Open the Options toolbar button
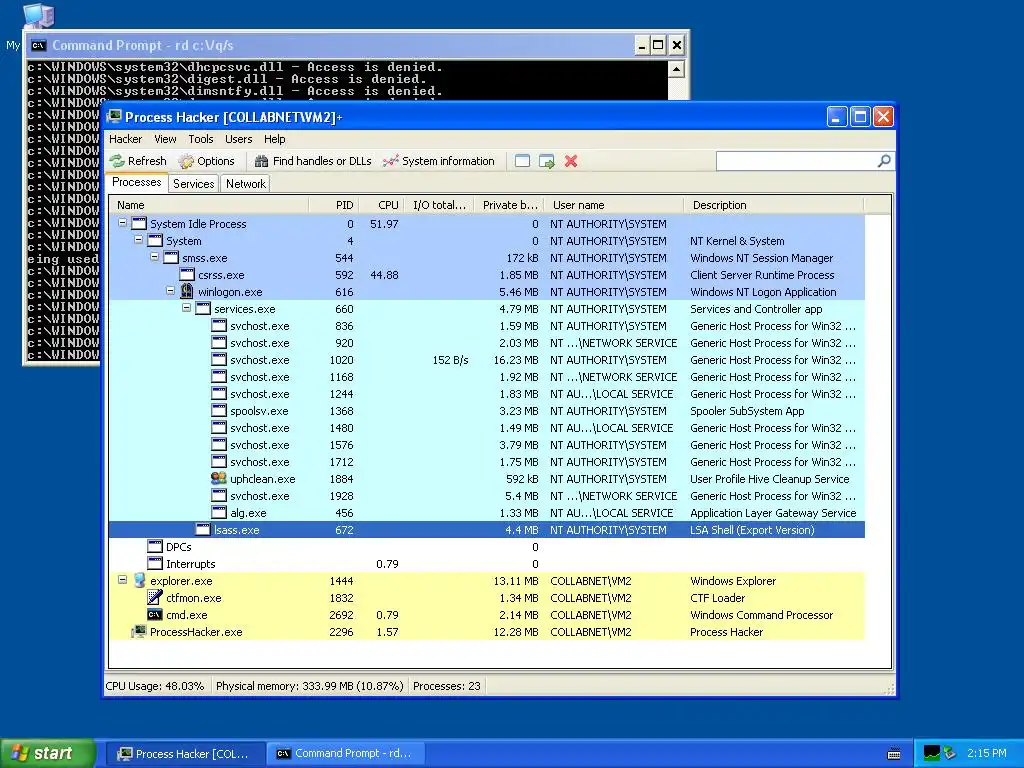 point(206,161)
